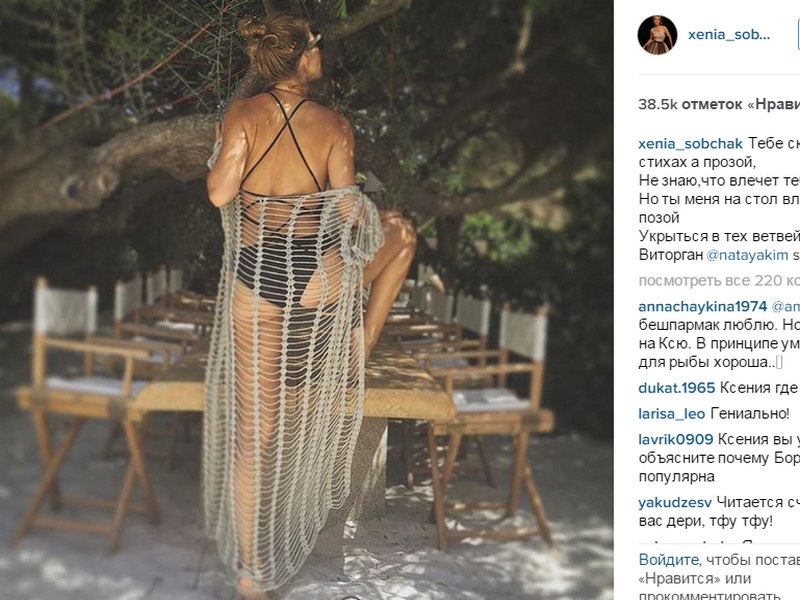This screenshot has height=600, width=800.
Task: Click the «Нравится» или login prompt text
Action: 694,579
